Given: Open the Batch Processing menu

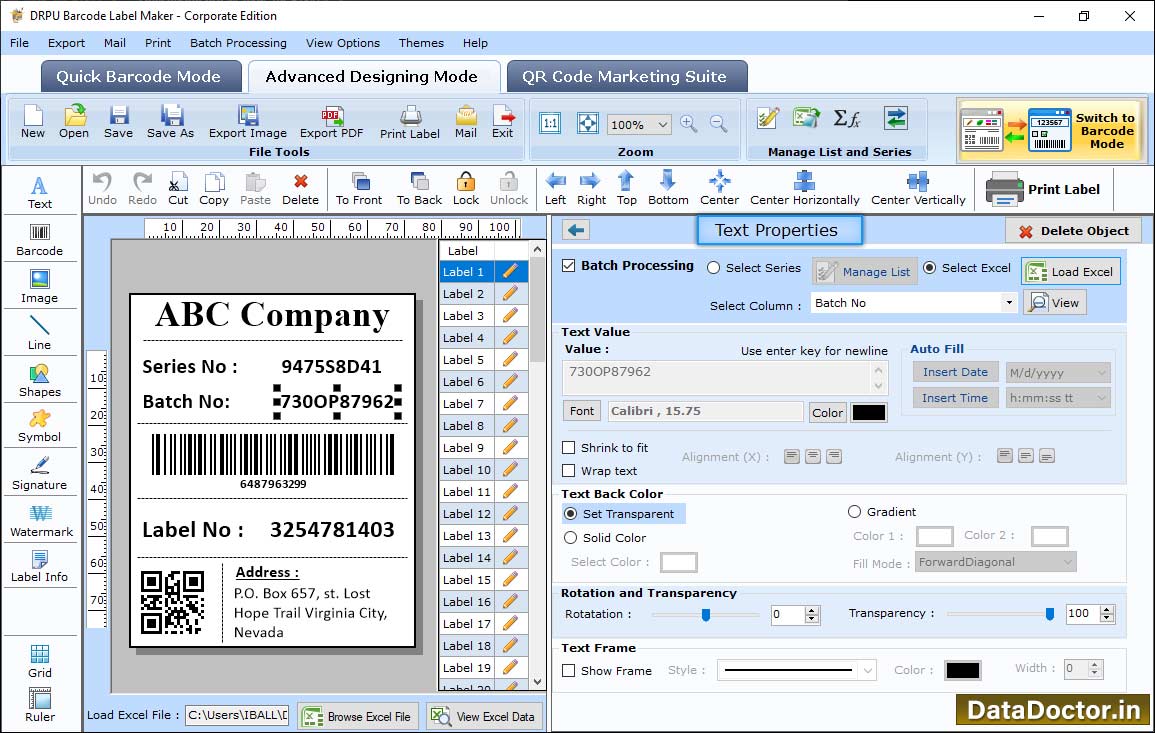Looking at the screenshot, I should point(238,43).
